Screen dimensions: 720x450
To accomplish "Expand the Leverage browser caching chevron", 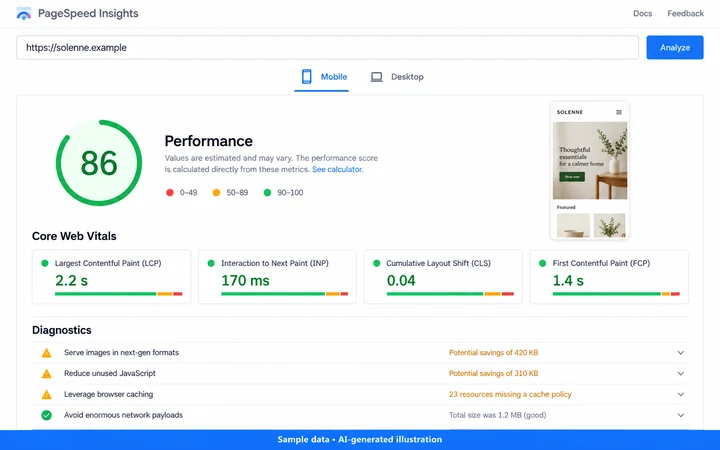I will click(681, 394).
